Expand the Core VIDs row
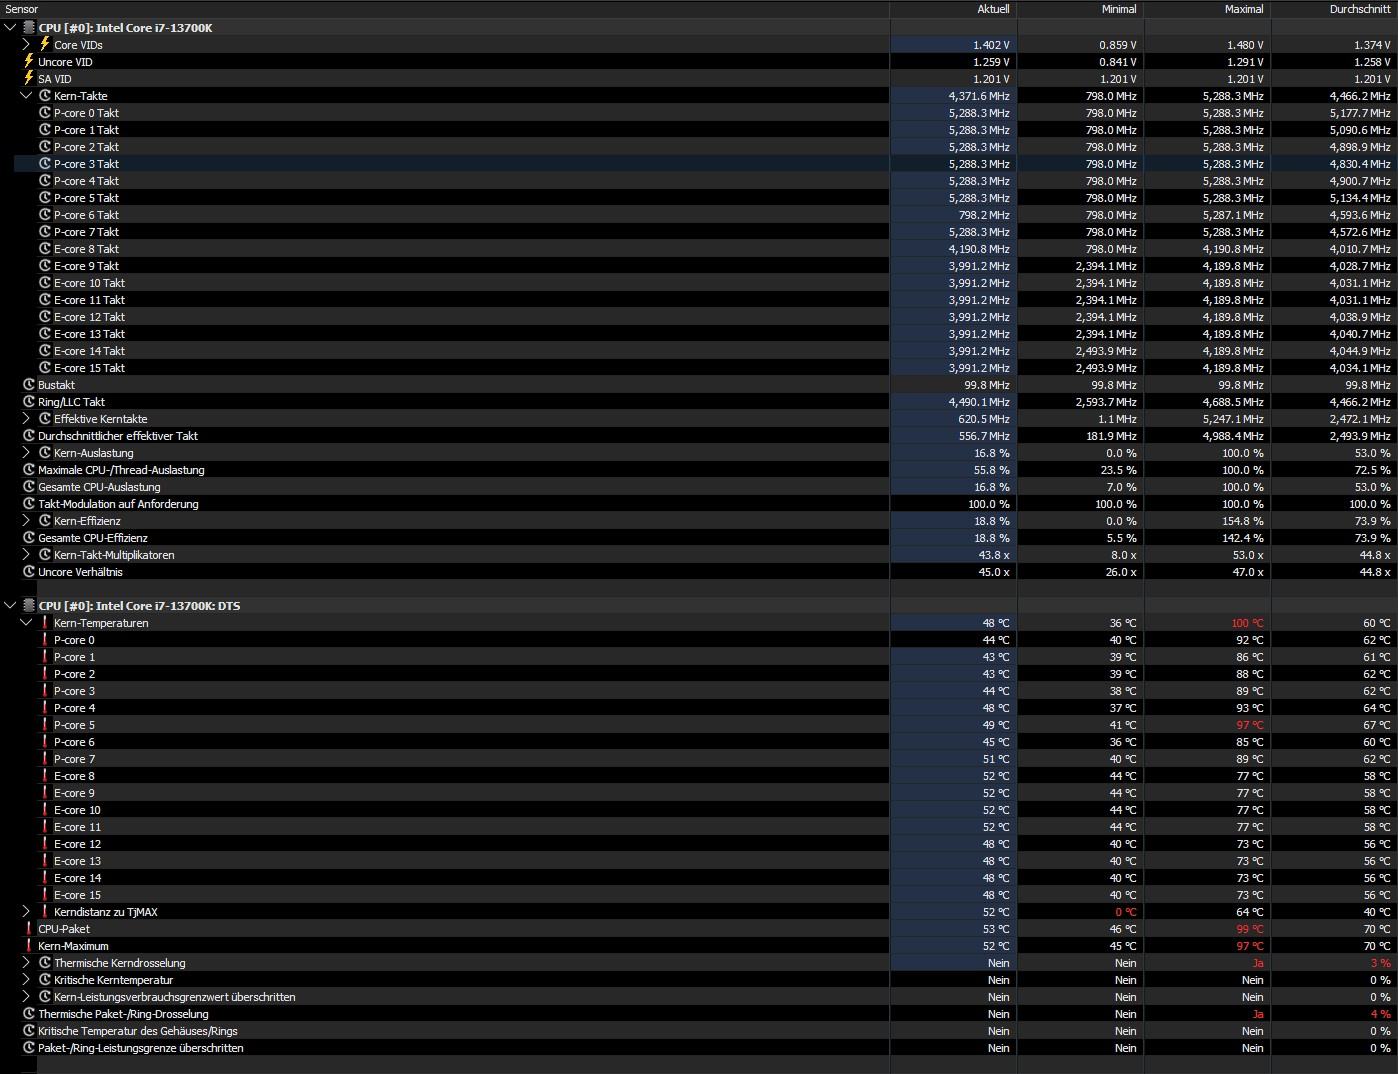1398x1074 pixels. (26, 45)
